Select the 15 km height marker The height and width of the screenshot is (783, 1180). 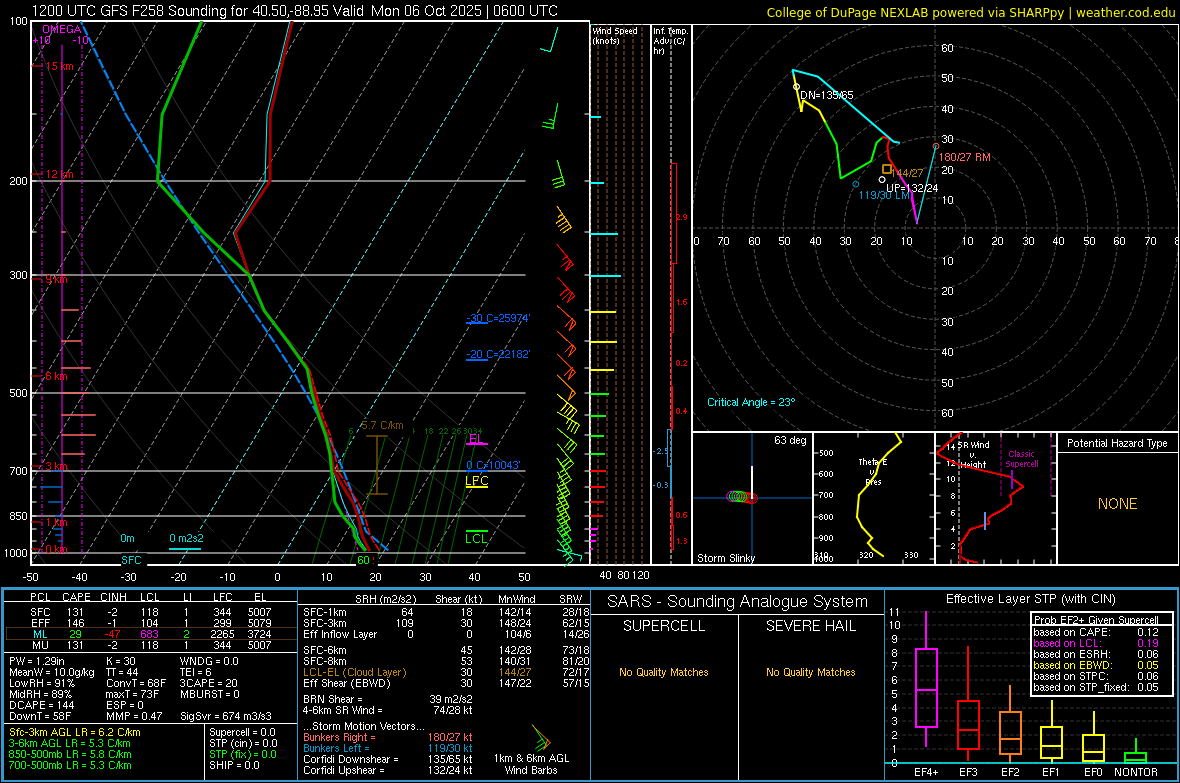pyautogui.click(x=57, y=66)
